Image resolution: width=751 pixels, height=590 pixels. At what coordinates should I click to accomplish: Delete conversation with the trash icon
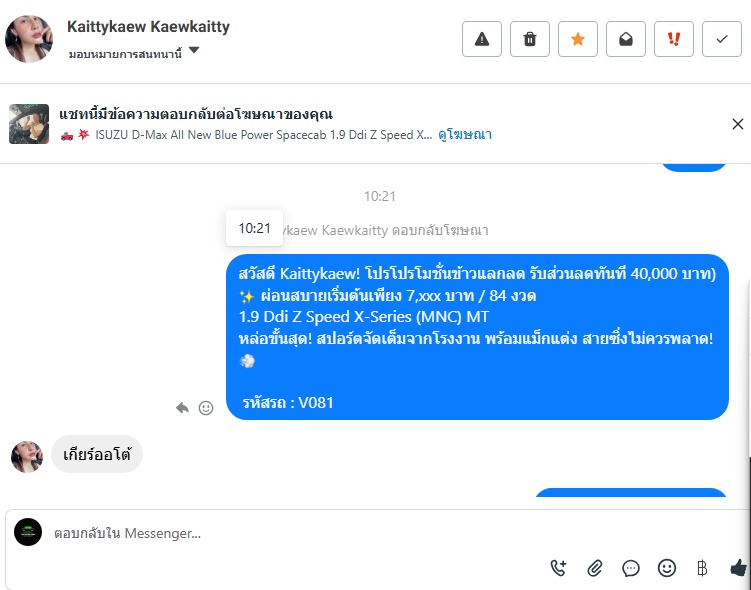(x=530, y=39)
